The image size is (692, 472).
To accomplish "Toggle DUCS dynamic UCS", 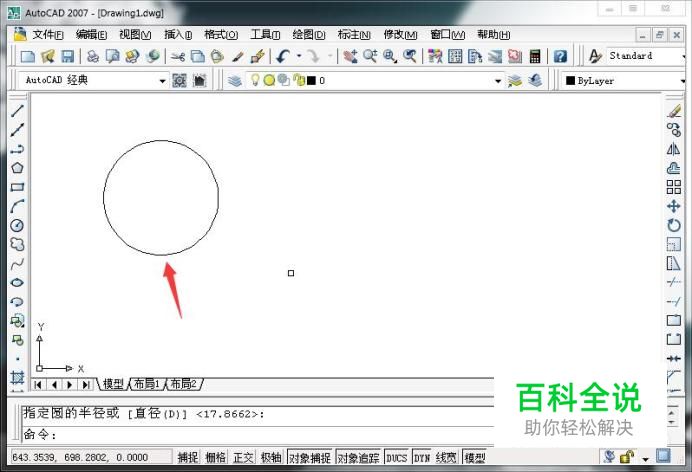I will coord(396,457).
